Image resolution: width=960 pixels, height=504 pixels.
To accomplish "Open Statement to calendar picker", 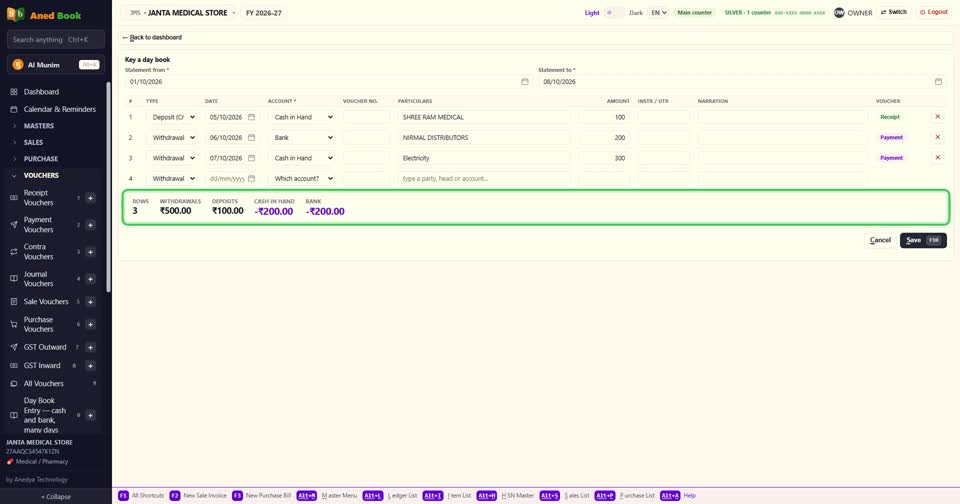I will 938,81.
